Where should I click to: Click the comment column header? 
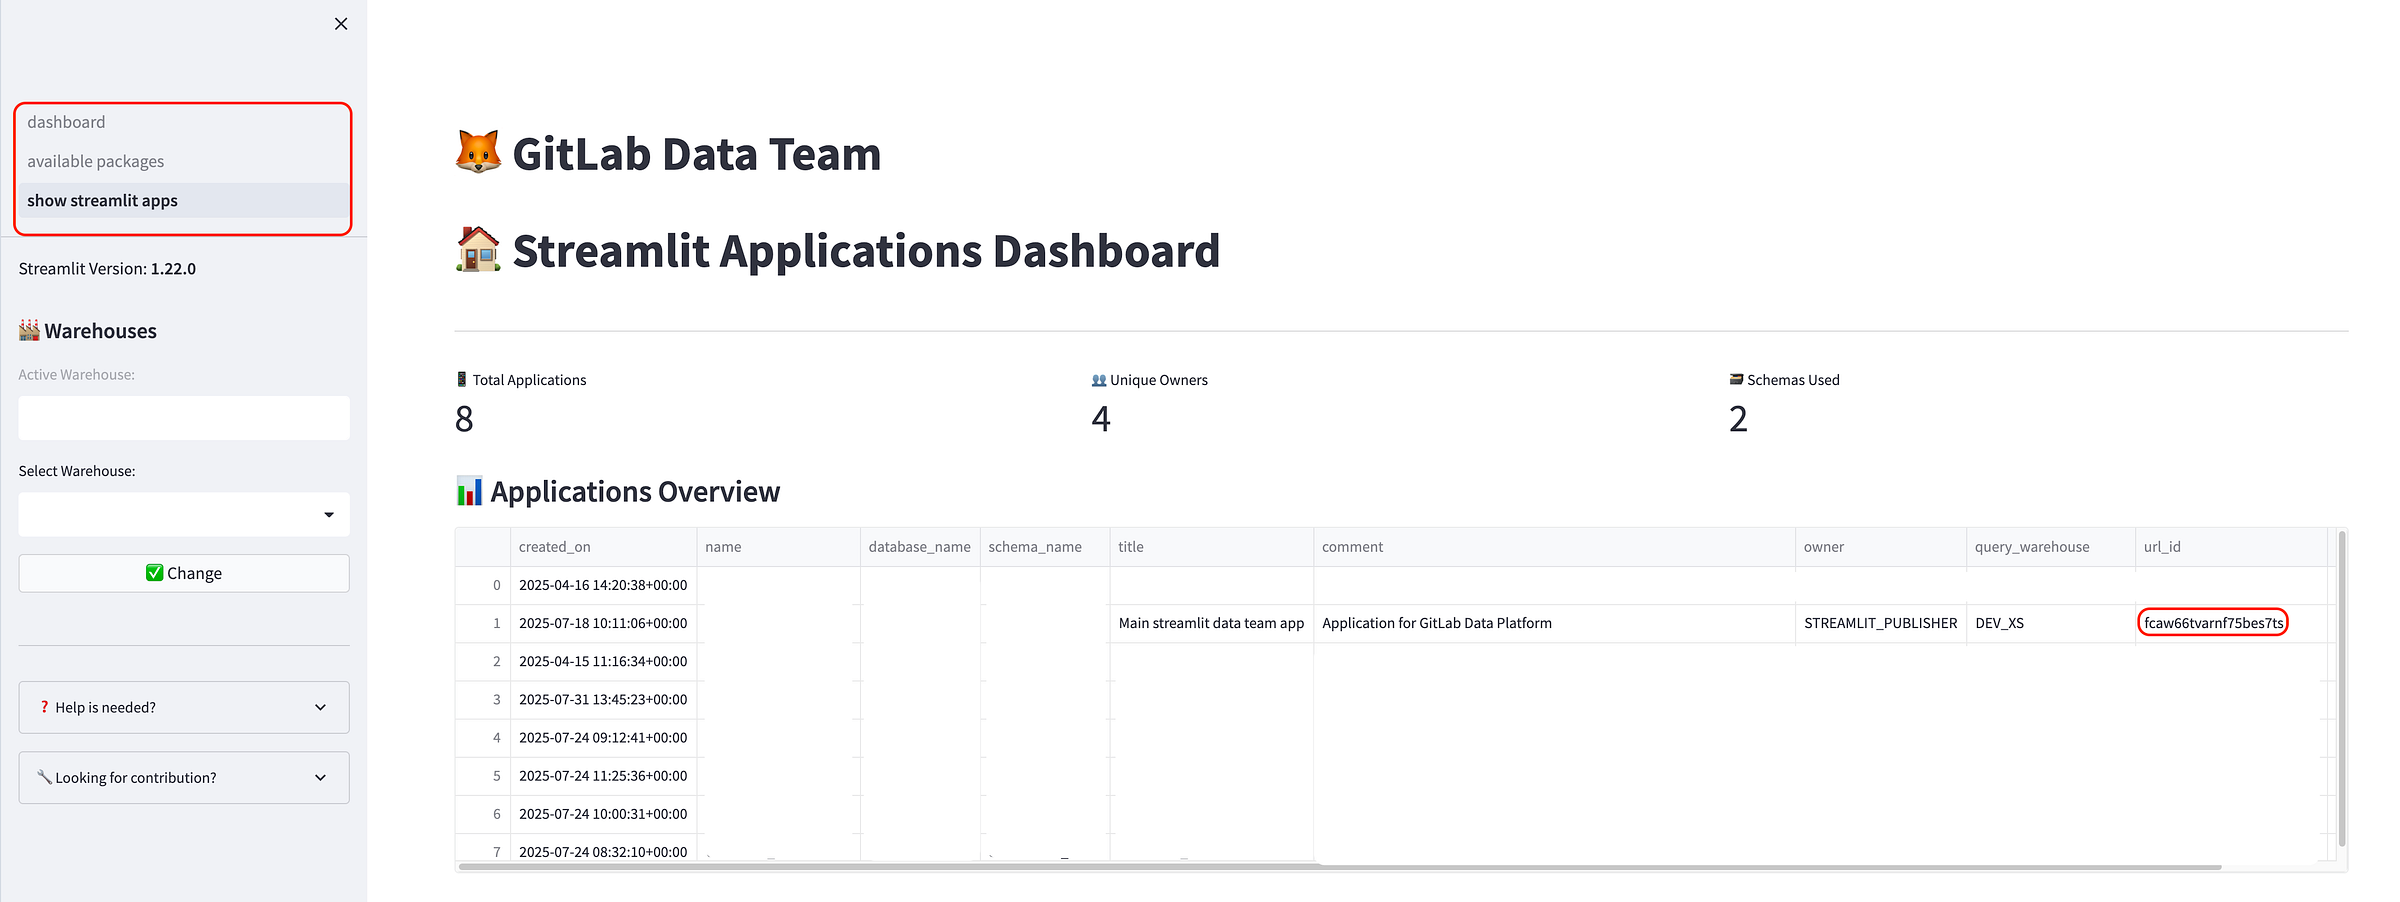1554,547
